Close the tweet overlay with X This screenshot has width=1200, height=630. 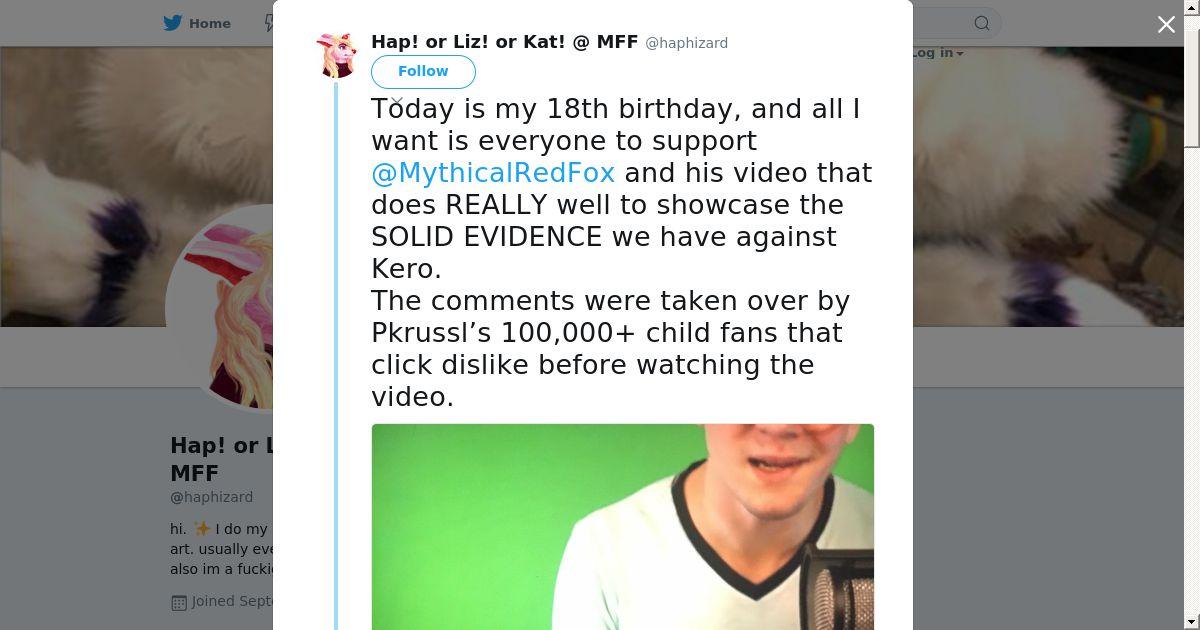point(1166,25)
